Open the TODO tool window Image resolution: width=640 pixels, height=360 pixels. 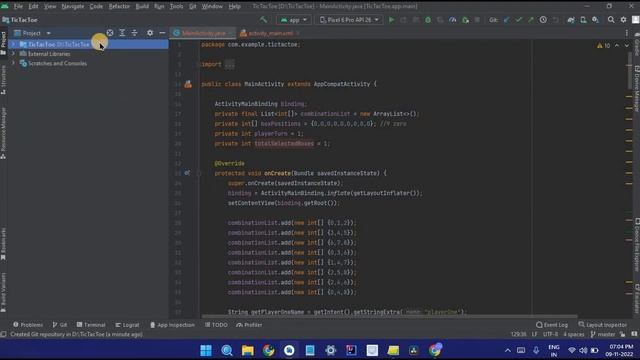tap(216, 325)
